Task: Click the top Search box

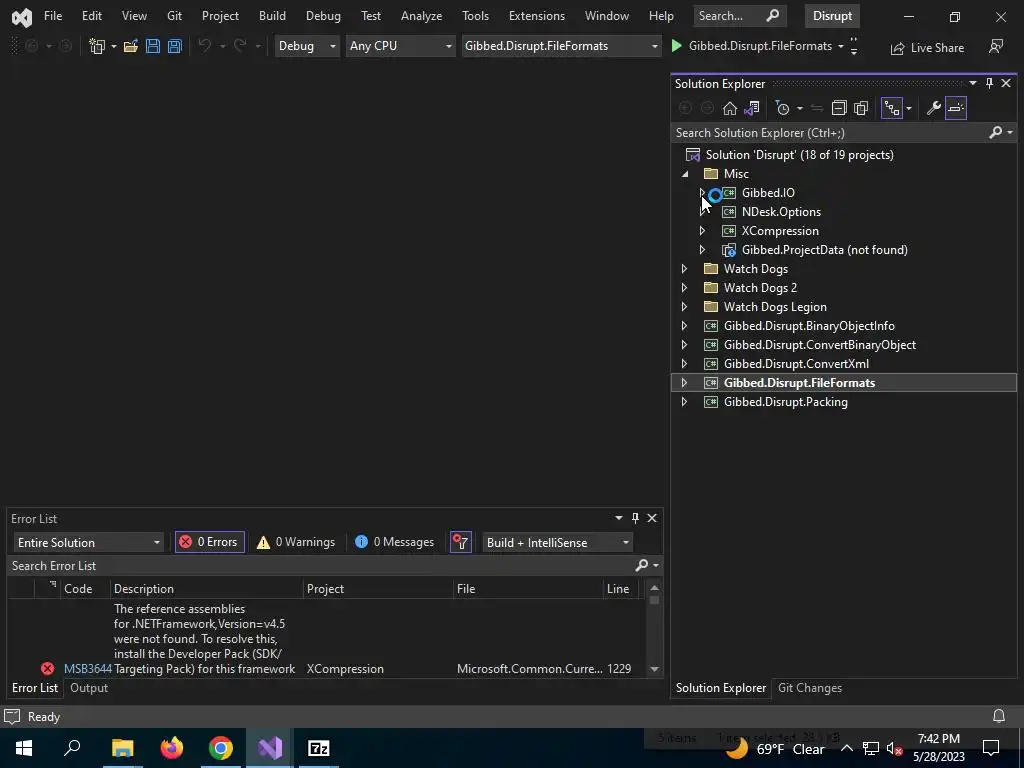Action: pos(739,16)
